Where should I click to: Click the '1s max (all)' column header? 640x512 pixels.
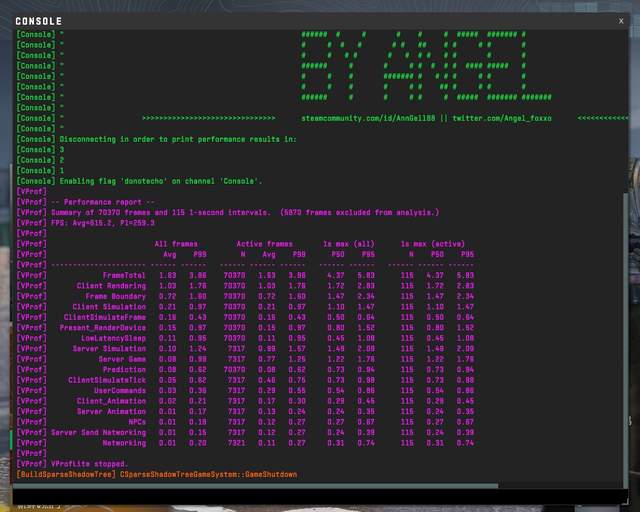pos(349,244)
